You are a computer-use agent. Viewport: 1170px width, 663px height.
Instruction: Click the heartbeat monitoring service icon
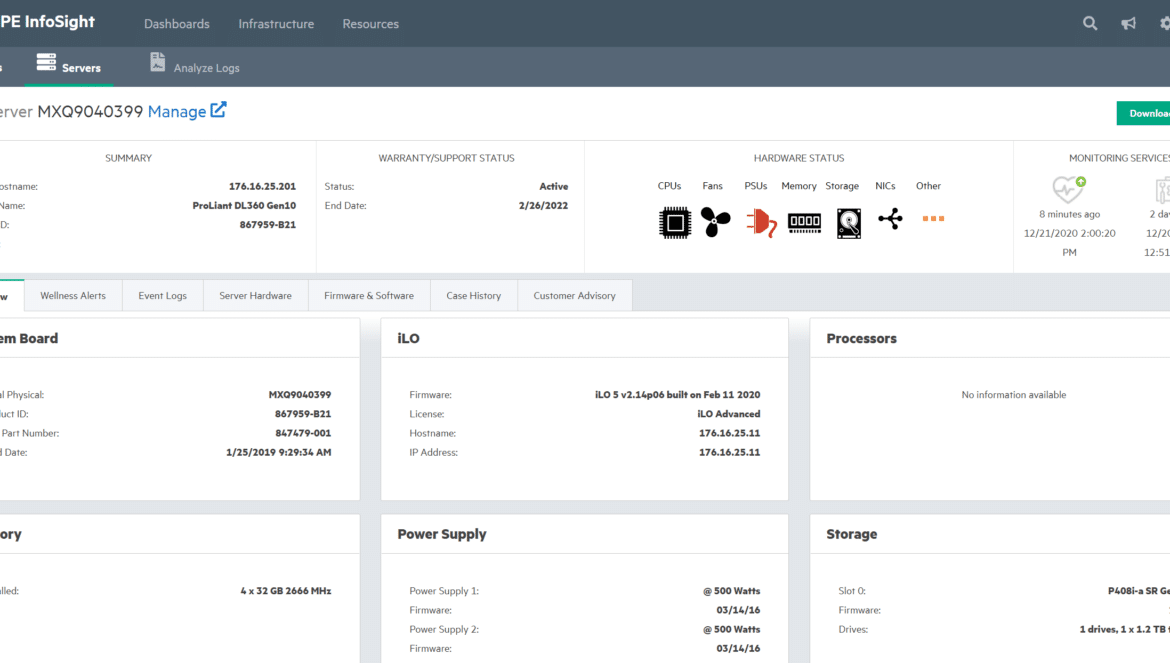pos(1069,189)
